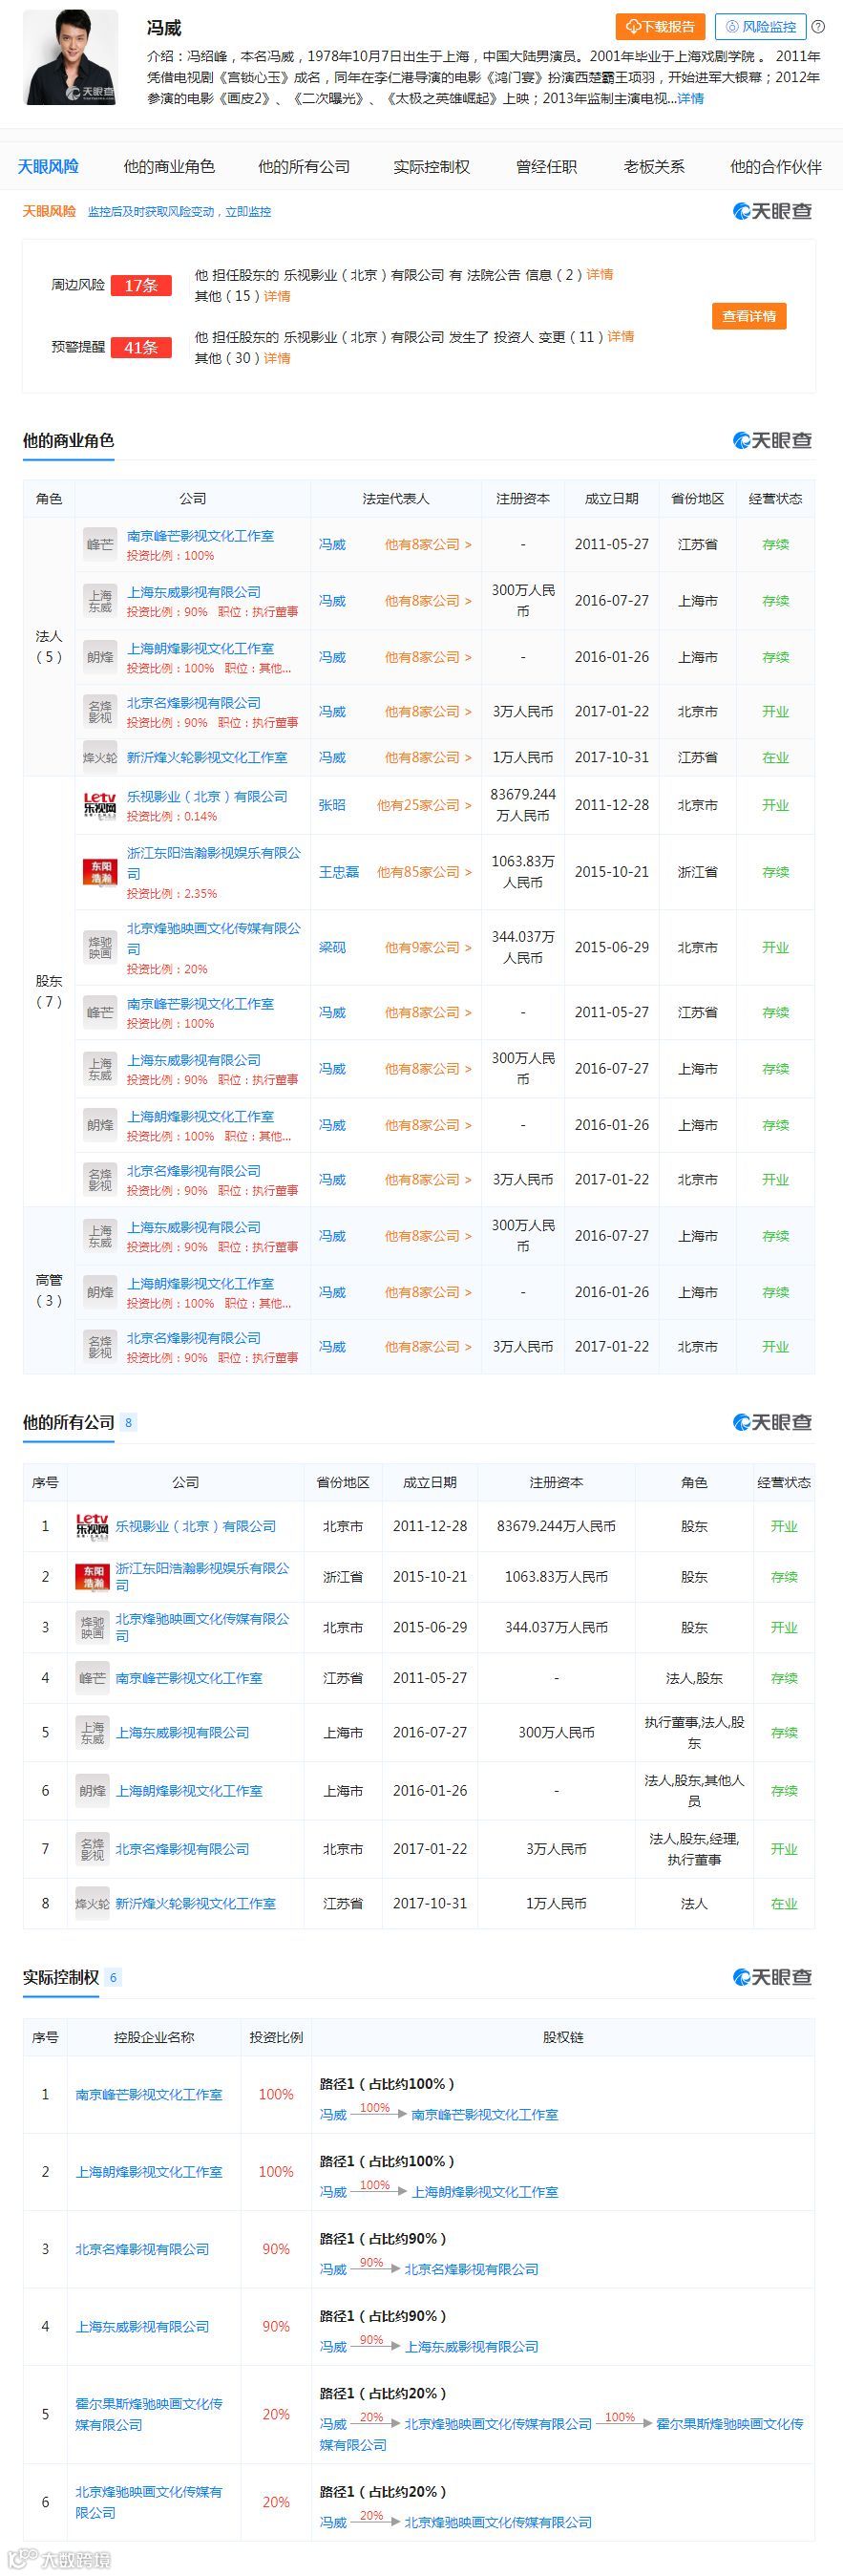The height and width of the screenshot is (2576, 843).
Task: Click 烽火轮 logo icon in 法人 section
Action: (x=100, y=758)
